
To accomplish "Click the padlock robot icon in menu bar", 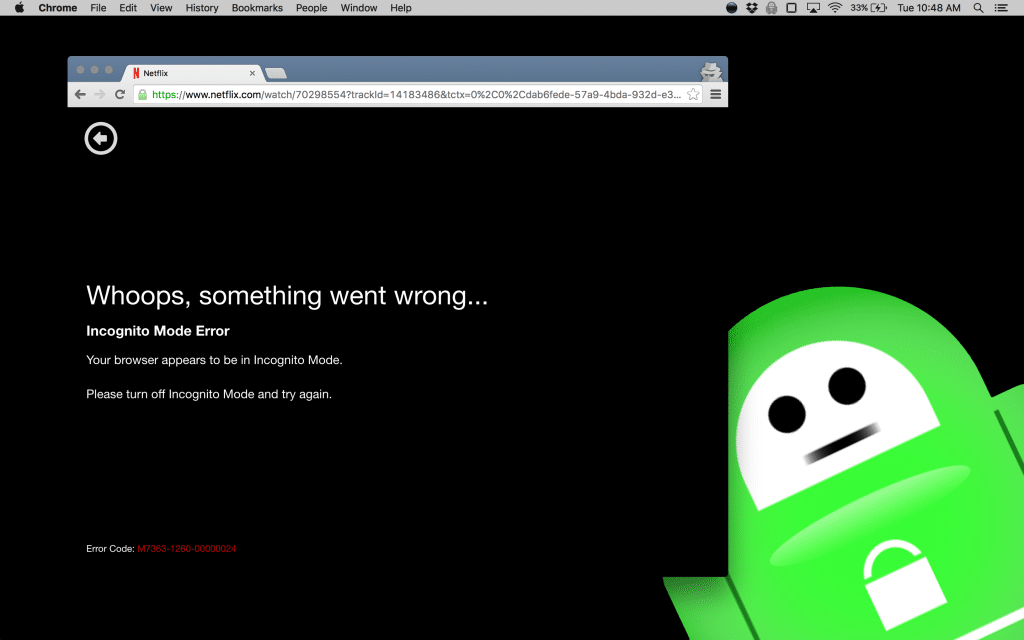I will pos(771,8).
